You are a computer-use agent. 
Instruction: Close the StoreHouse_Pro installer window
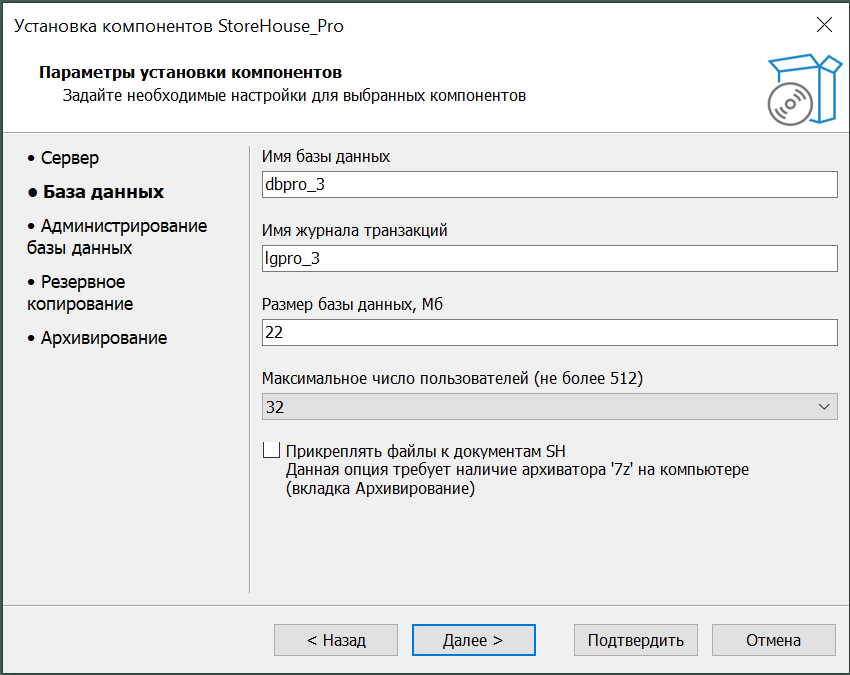pyautogui.click(x=824, y=26)
